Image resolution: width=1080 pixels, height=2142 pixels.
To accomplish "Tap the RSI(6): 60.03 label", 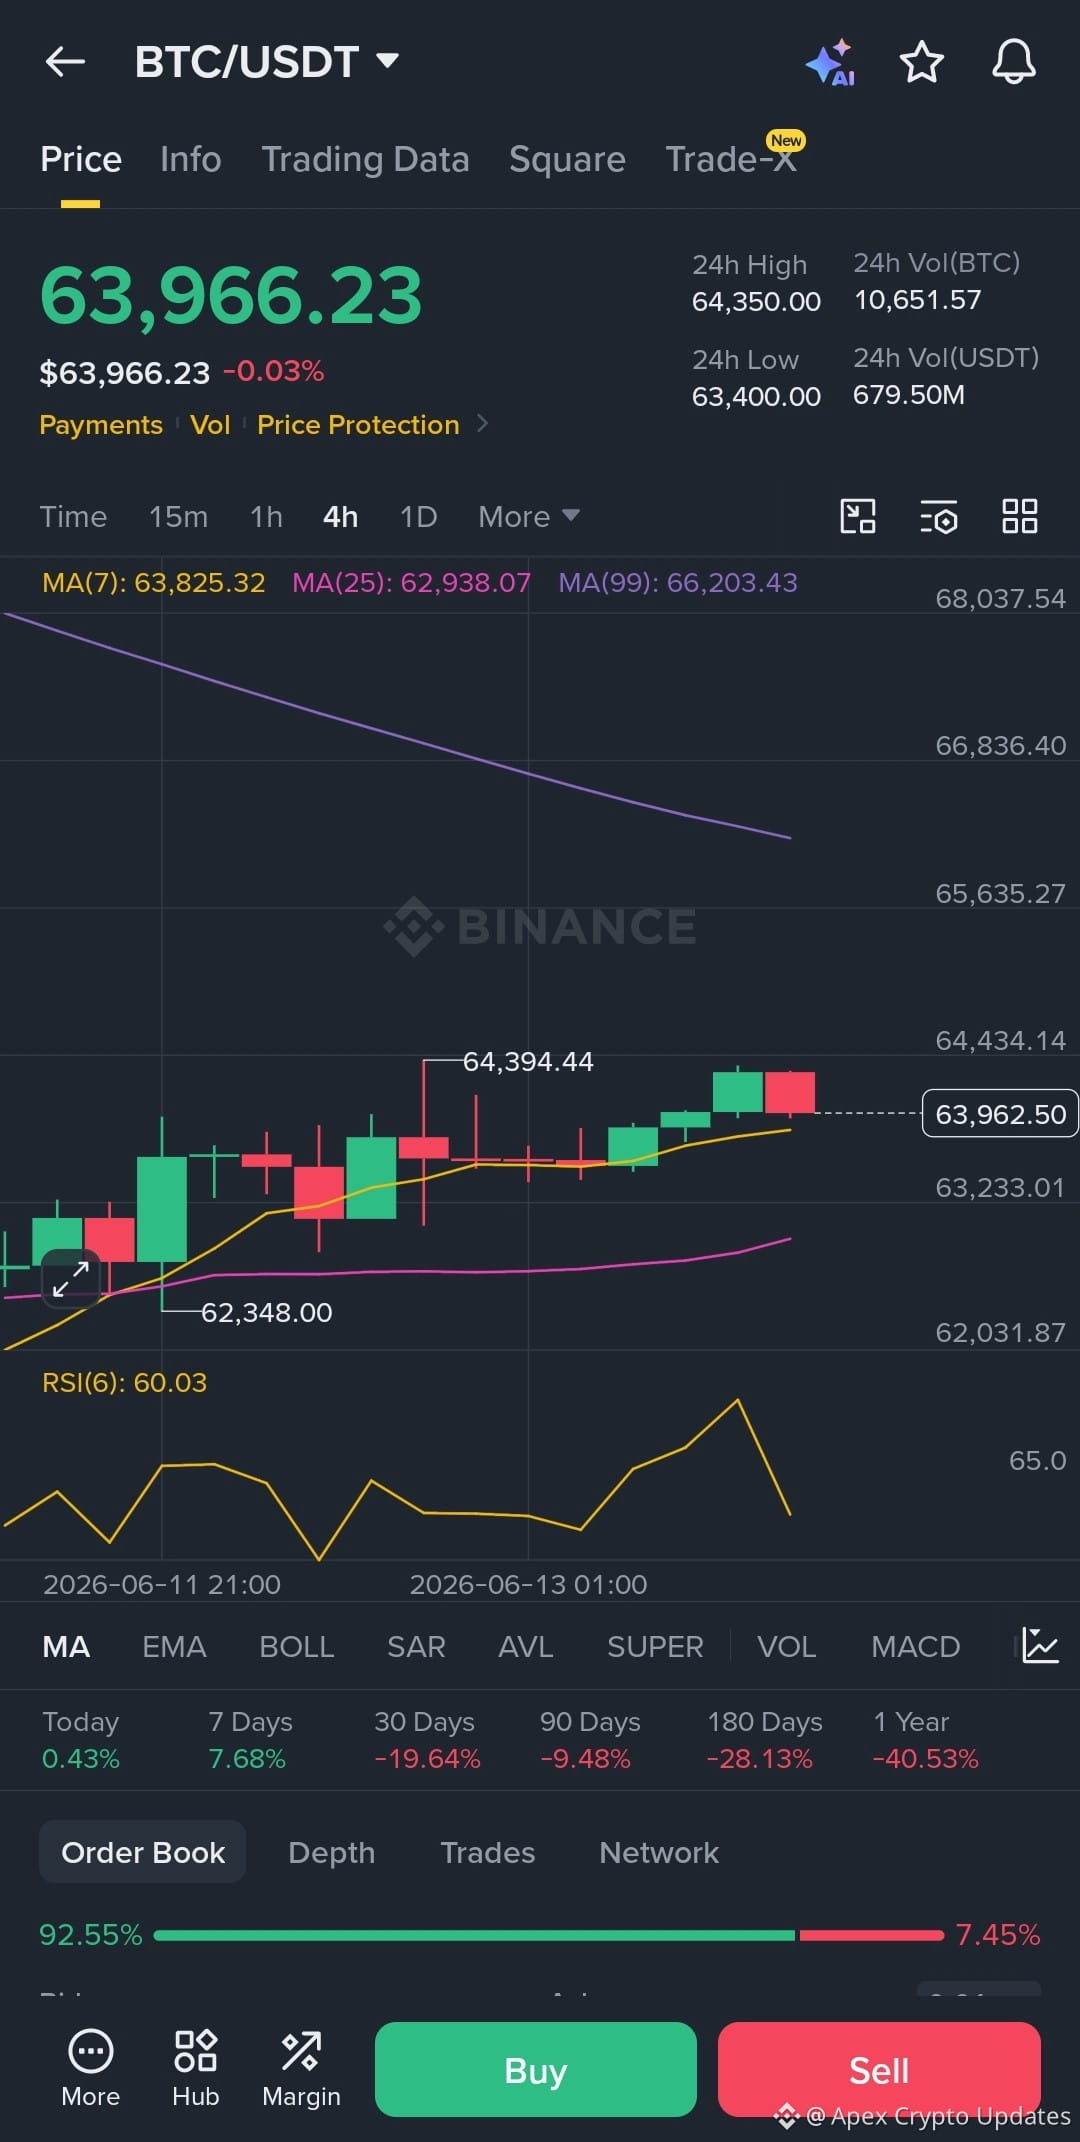I will tap(124, 1382).
